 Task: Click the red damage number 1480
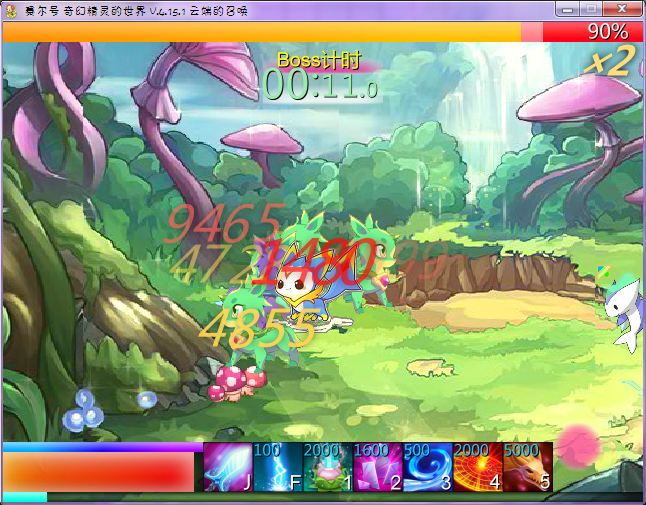(315, 263)
